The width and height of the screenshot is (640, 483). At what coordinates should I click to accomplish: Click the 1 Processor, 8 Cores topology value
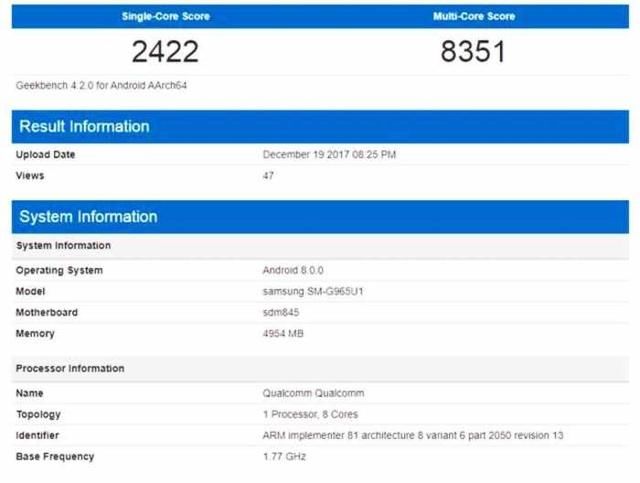(310, 415)
